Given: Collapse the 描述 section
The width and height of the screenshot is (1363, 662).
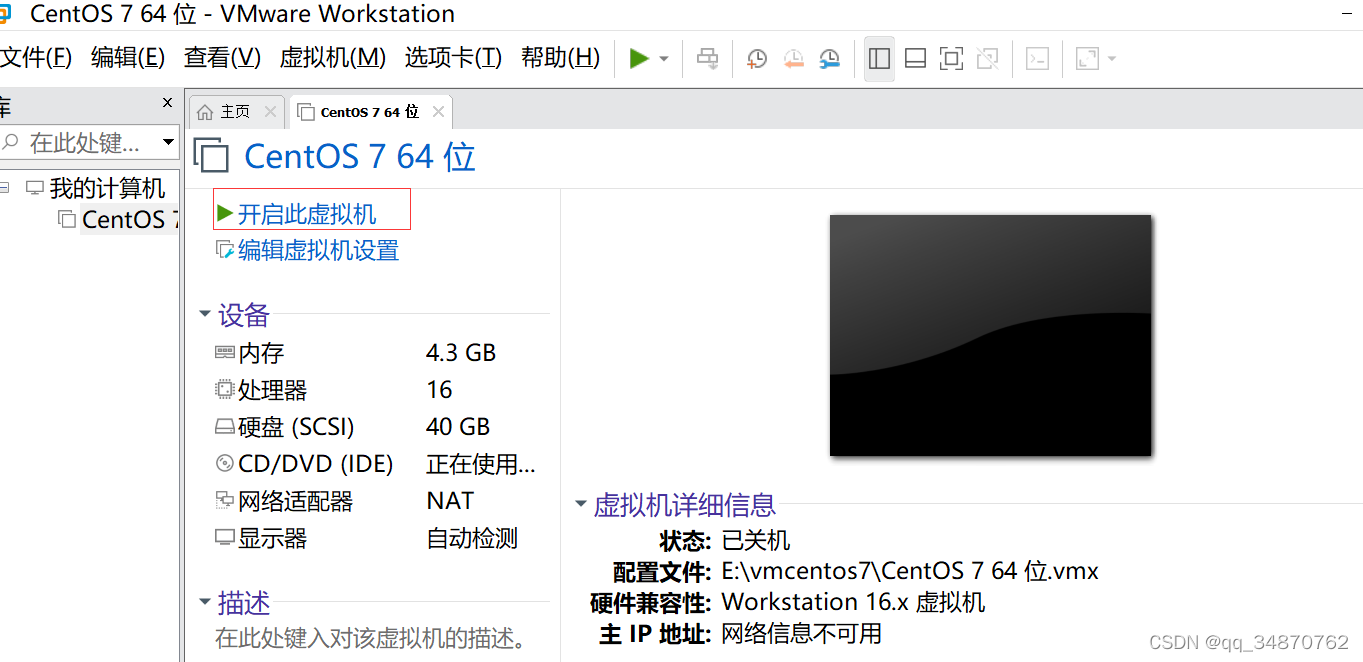Looking at the screenshot, I should (205, 602).
